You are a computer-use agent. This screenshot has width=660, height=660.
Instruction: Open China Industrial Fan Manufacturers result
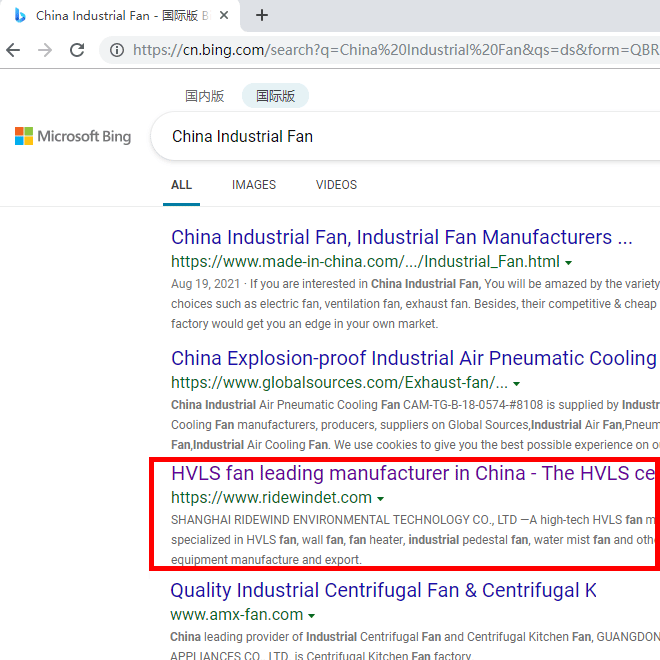tap(402, 237)
